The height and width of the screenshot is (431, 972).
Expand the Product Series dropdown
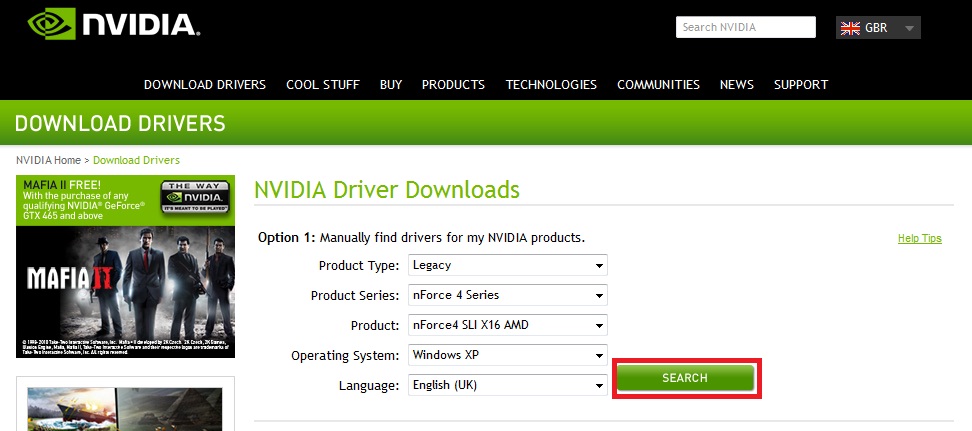[508, 295]
